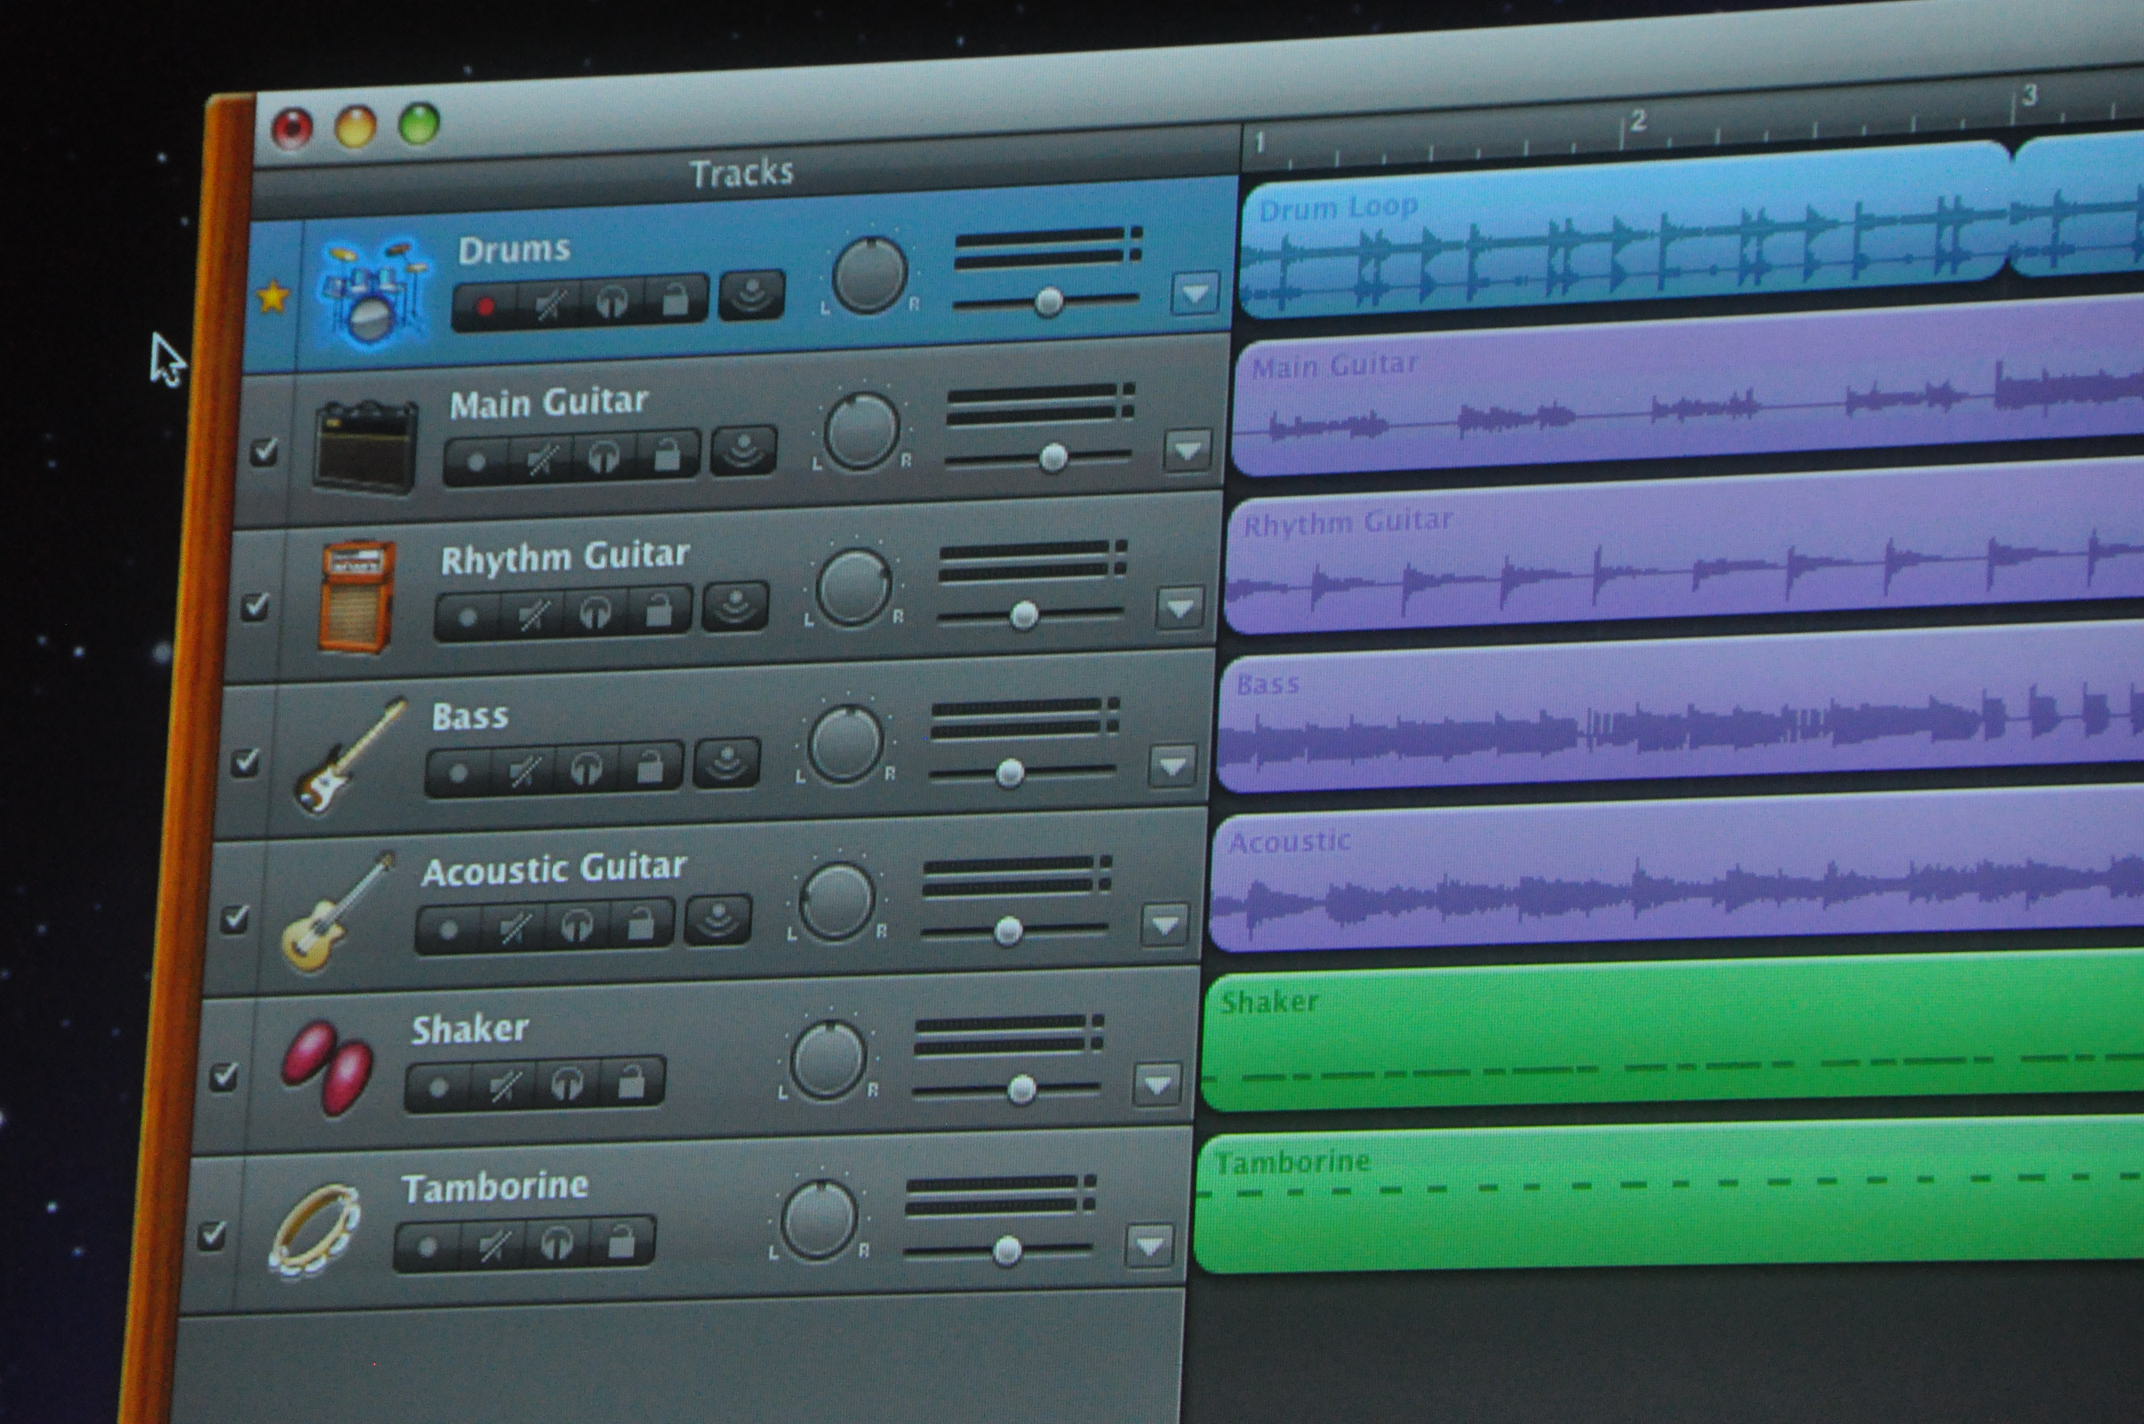
Task: Toggle the Main Guitar track checkbox
Action: pyautogui.click(x=264, y=451)
